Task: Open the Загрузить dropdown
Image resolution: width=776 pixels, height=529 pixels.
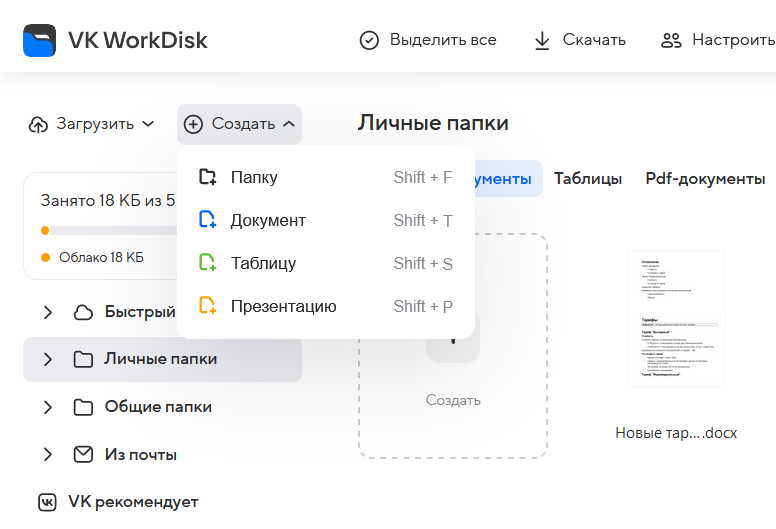Action: tap(92, 124)
